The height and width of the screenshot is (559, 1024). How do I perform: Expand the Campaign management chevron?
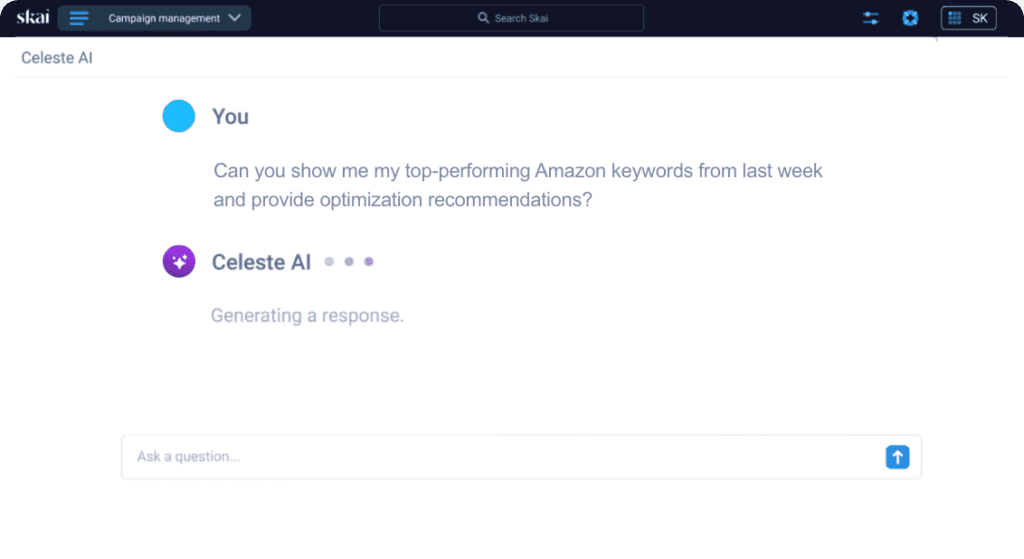pyautogui.click(x=235, y=18)
